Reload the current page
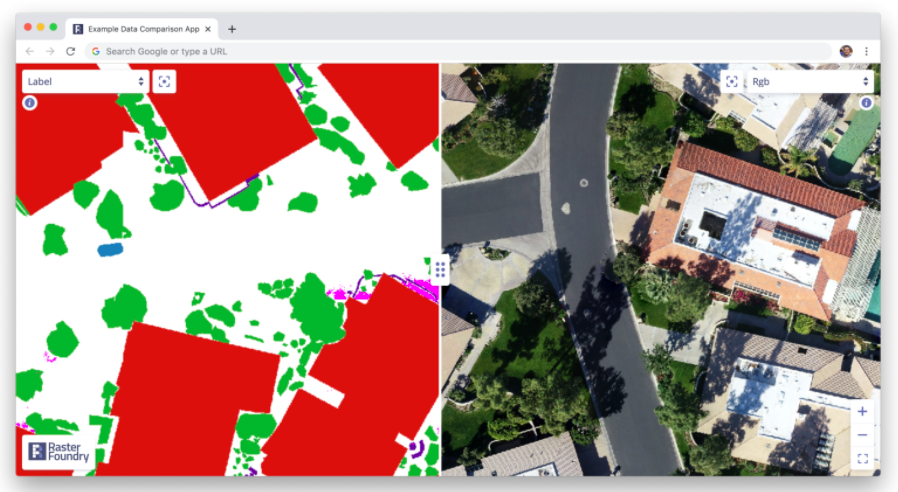The height and width of the screenshot is (492, 898). pos(71,51)
